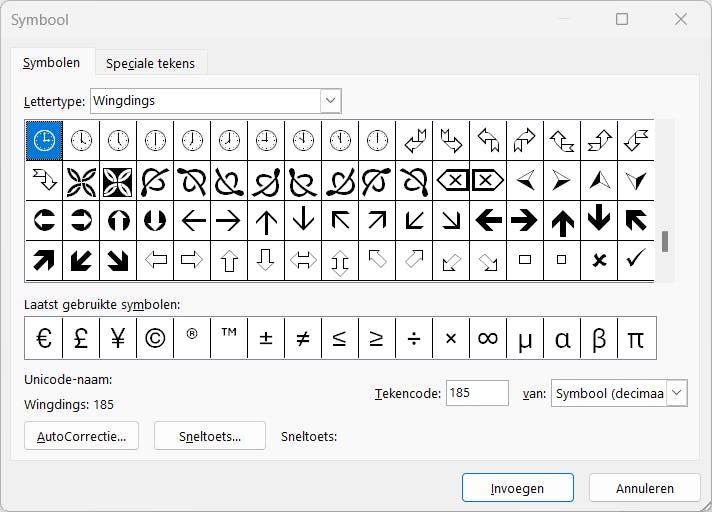The height and width of the screenshot is (512, 712).
Task: Pick the trademark symbol from recent symbols
Action: pos(229,339)
